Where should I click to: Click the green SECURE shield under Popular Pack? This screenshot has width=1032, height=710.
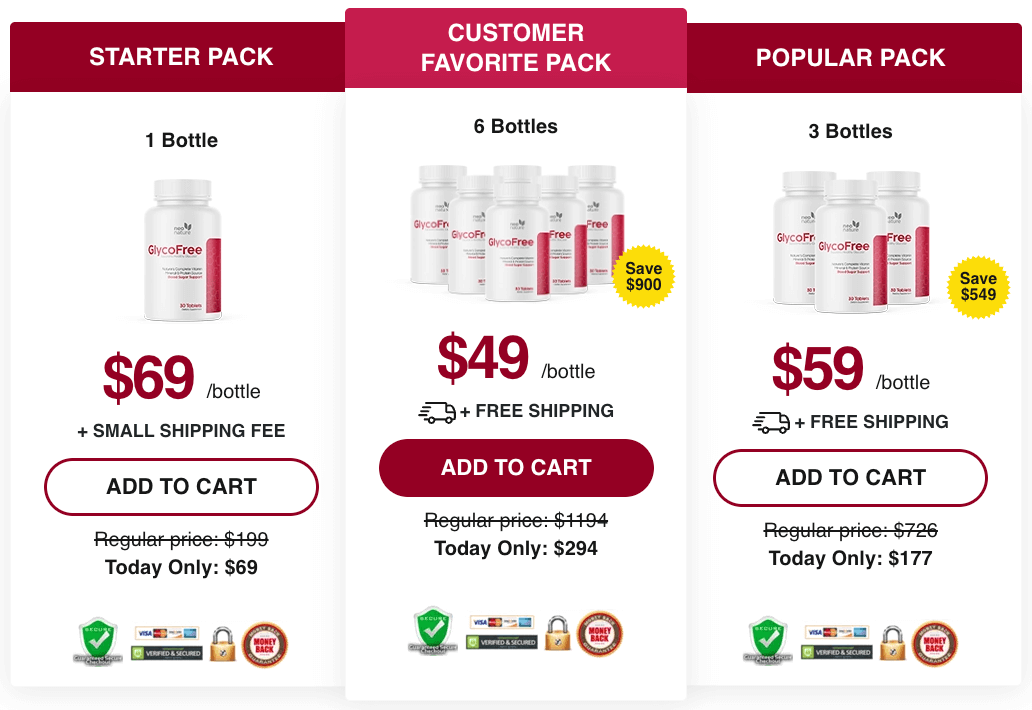[767, 640]
